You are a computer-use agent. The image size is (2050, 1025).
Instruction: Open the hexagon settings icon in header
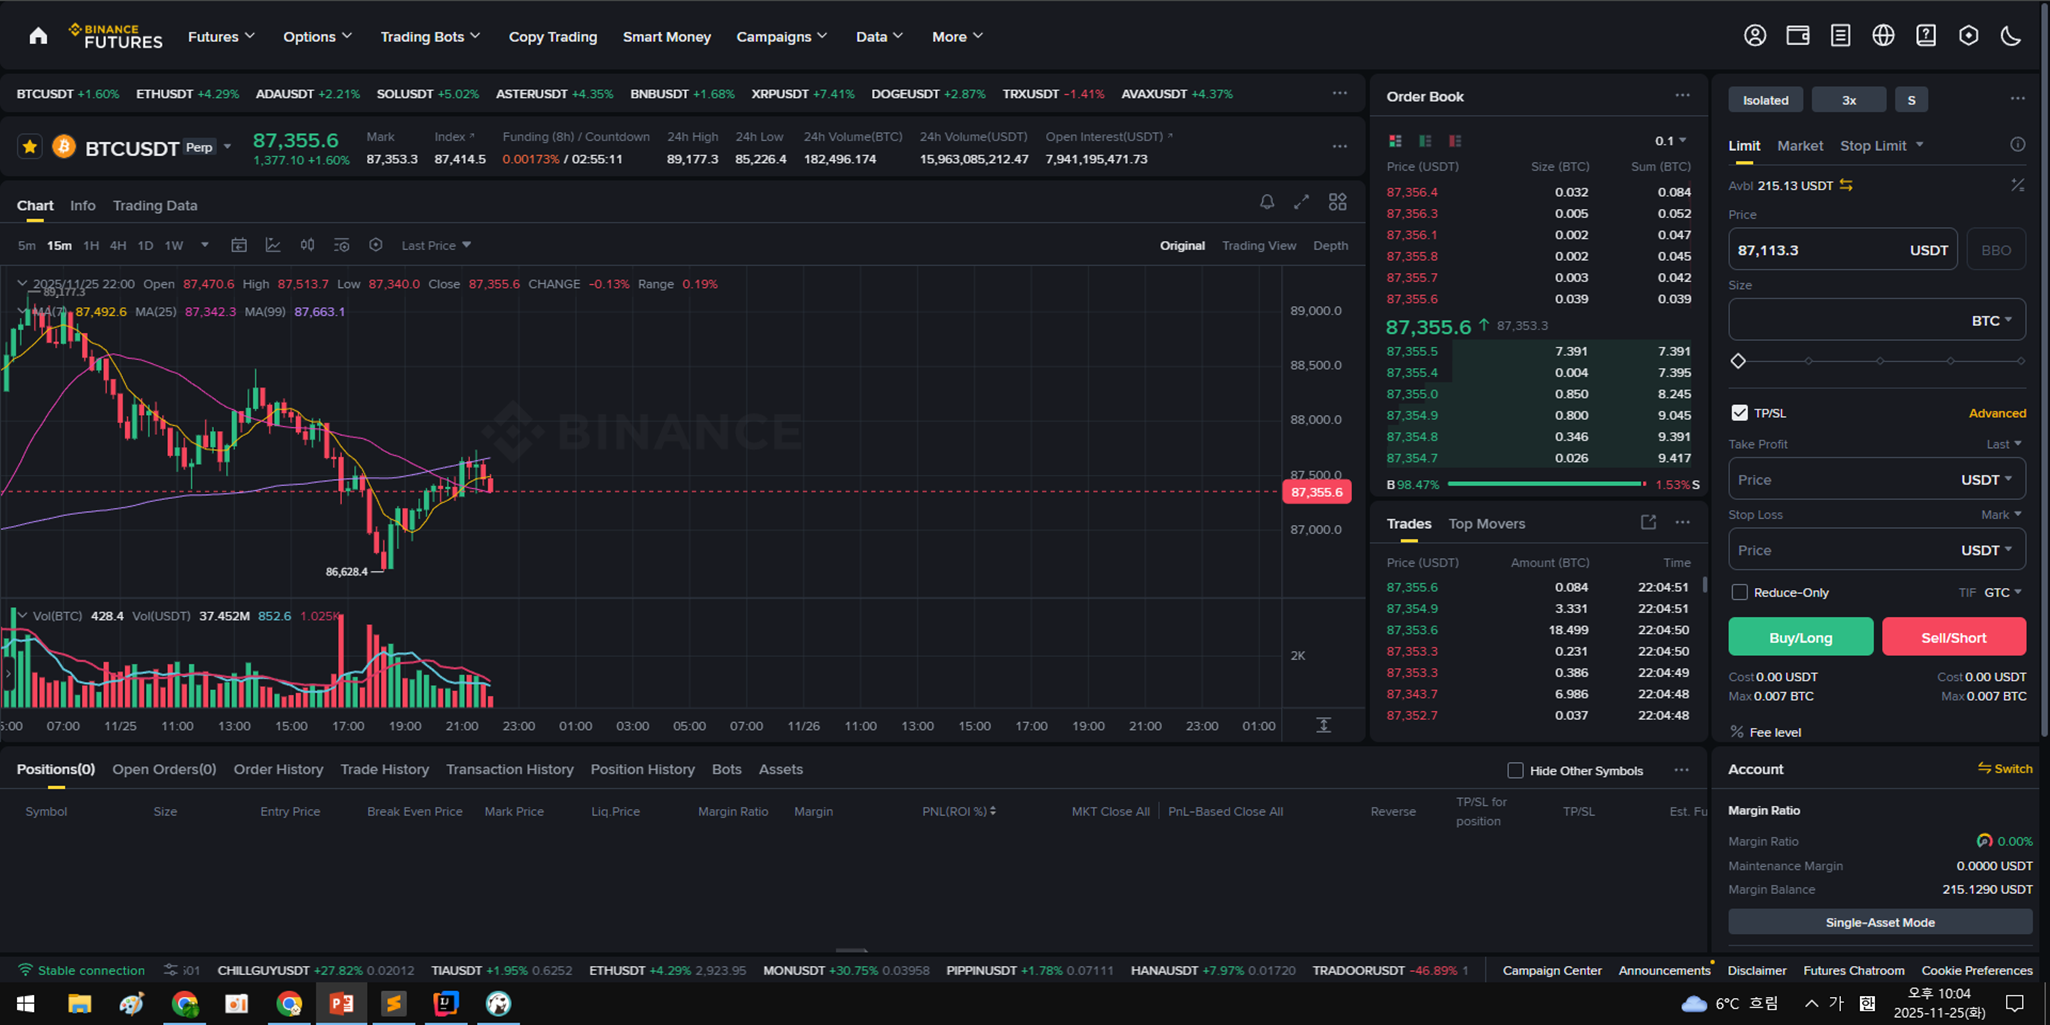tap(1969, 36)
